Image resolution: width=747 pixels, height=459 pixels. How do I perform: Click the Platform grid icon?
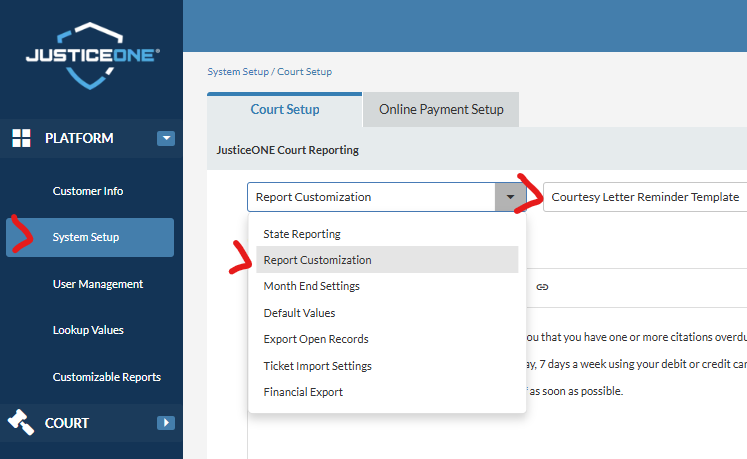point(21,138)
